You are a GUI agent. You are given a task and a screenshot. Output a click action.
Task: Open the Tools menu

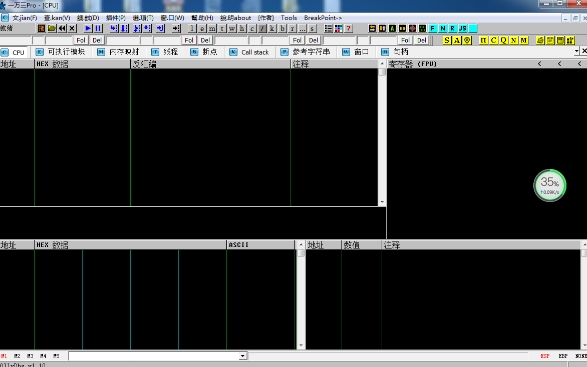click(289, 18)
